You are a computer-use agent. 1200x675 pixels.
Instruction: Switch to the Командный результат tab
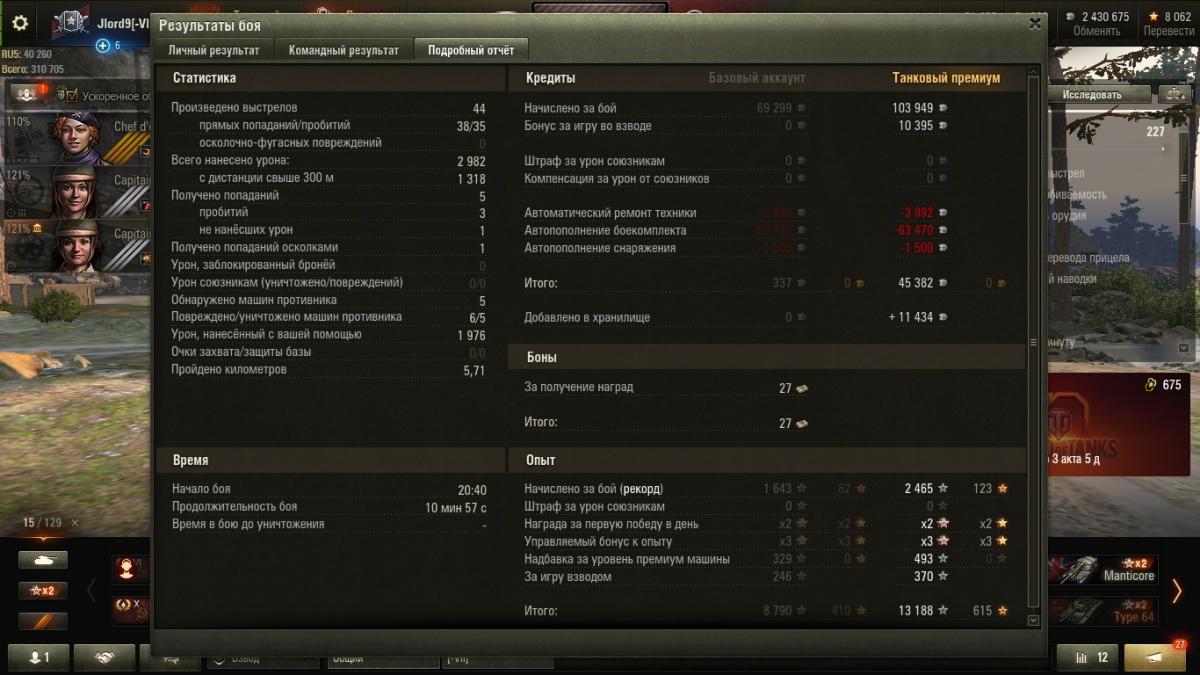343,50
